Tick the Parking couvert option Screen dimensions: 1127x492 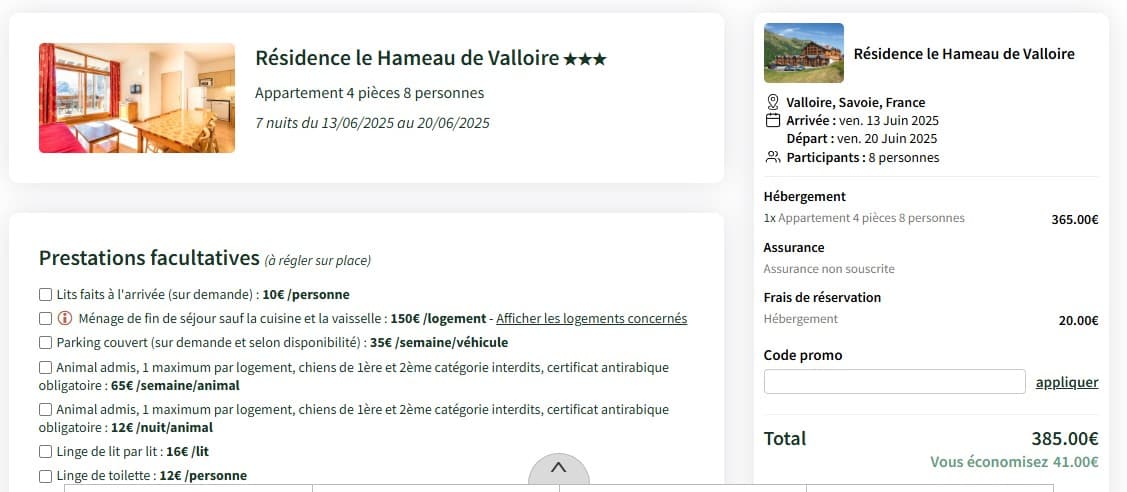click(45, 343)
